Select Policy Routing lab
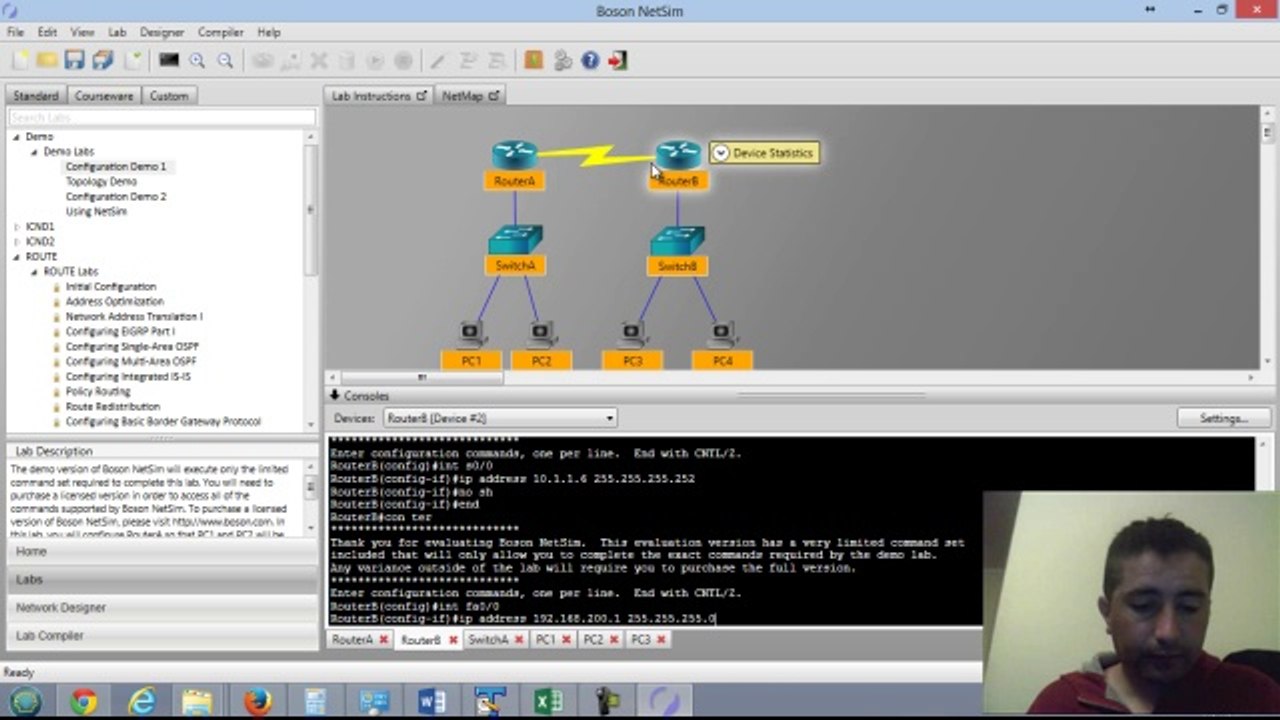 coord(98,392)
